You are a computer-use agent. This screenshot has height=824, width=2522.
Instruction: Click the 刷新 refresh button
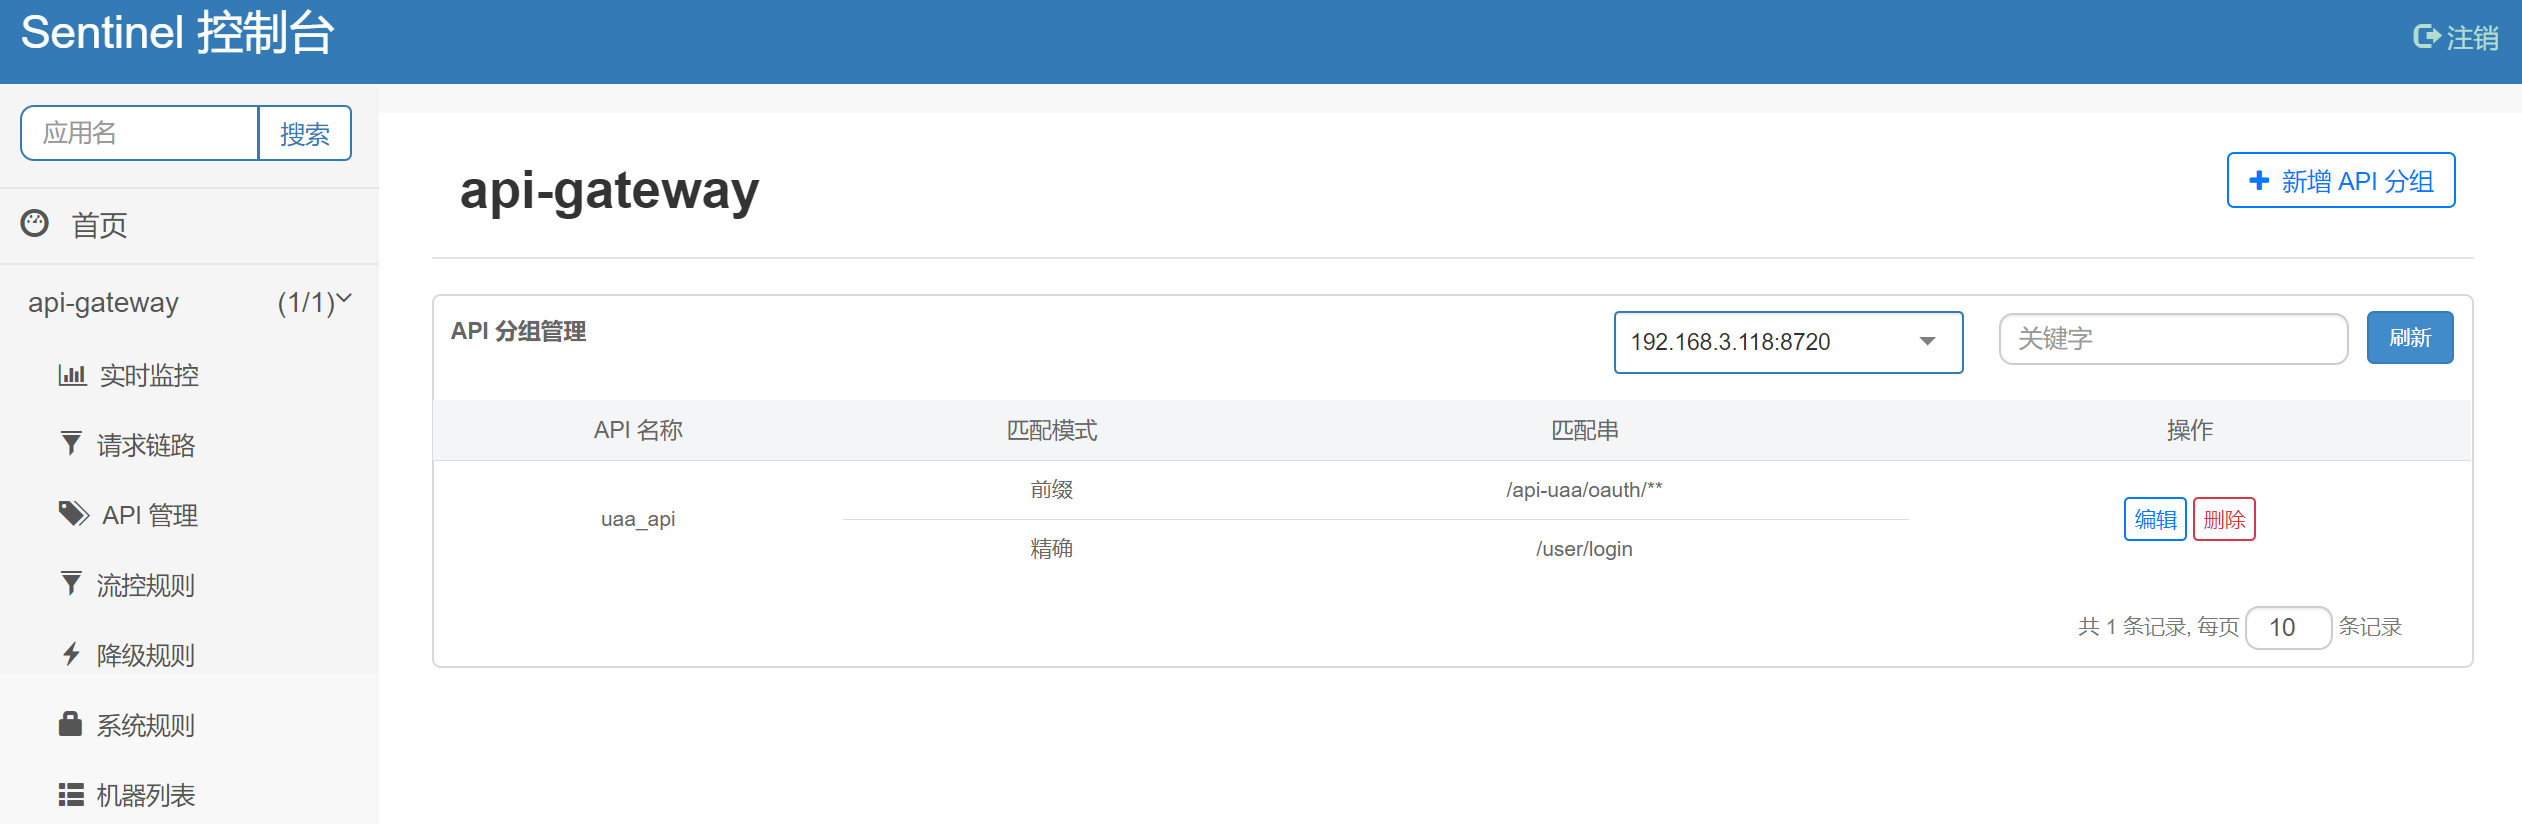tap(2410, 338)
